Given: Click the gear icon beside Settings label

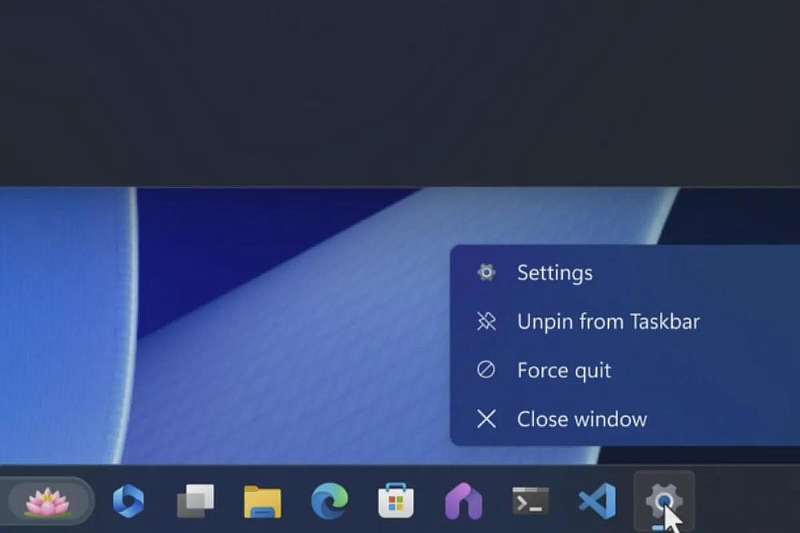Looking at the screenshot, I should (486, 273).
